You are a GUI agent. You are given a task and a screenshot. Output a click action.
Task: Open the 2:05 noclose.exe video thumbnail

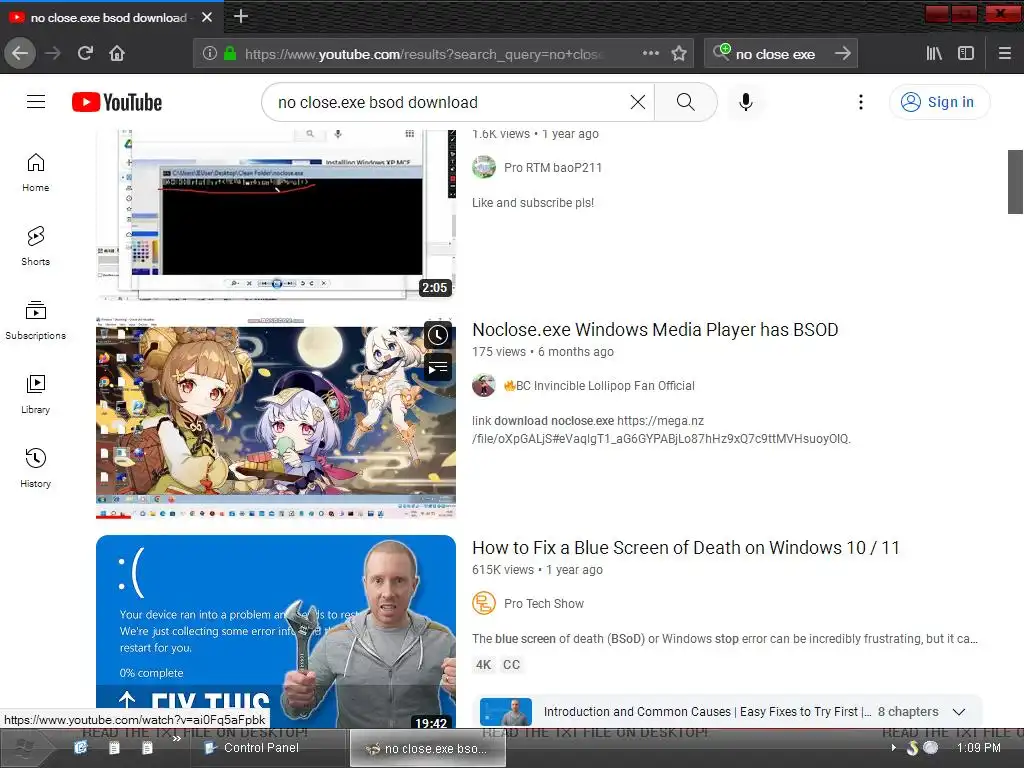click(x=276, y=214)
